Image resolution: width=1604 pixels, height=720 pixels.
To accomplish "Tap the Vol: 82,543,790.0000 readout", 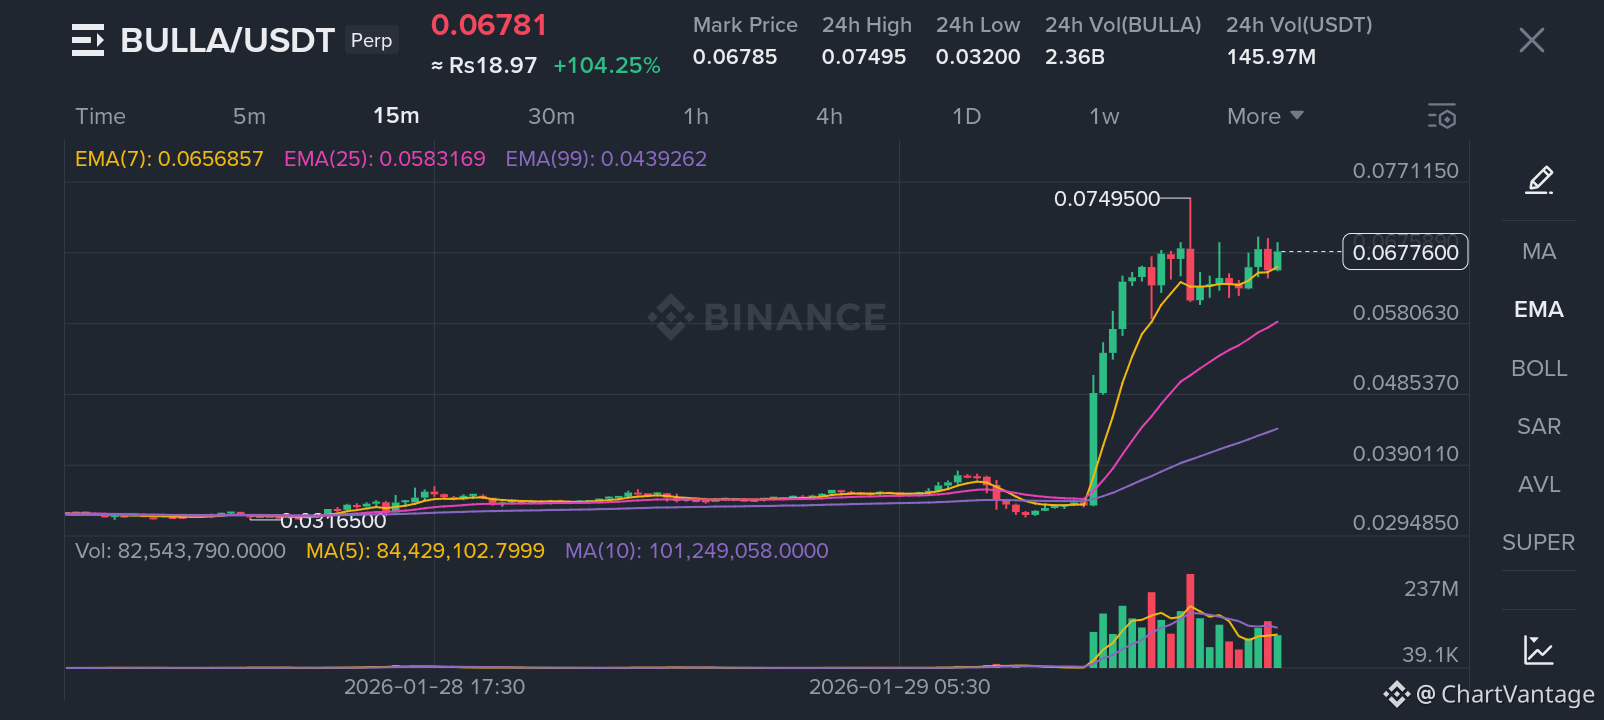I will pos(180,551).
